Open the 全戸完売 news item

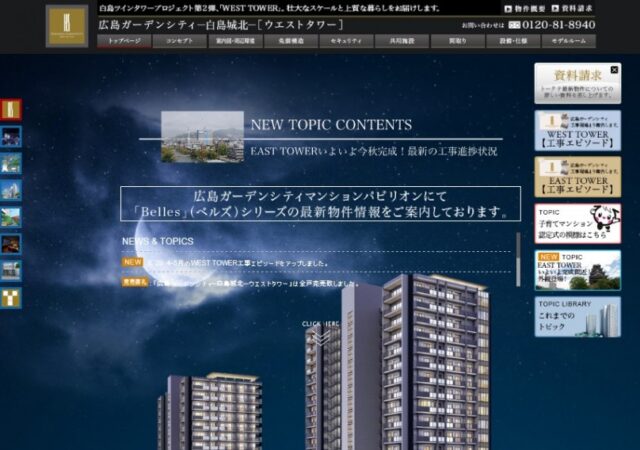[255, 283]
